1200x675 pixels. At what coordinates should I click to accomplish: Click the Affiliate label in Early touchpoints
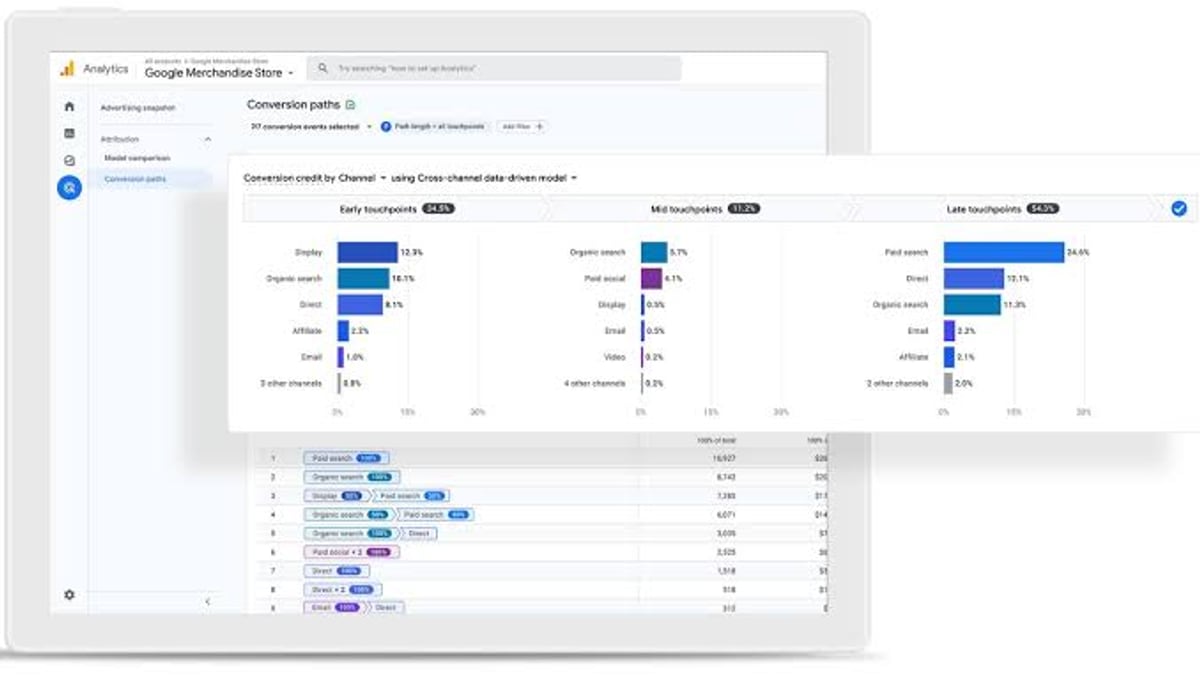pyautogui.click(x=308, y=331)
